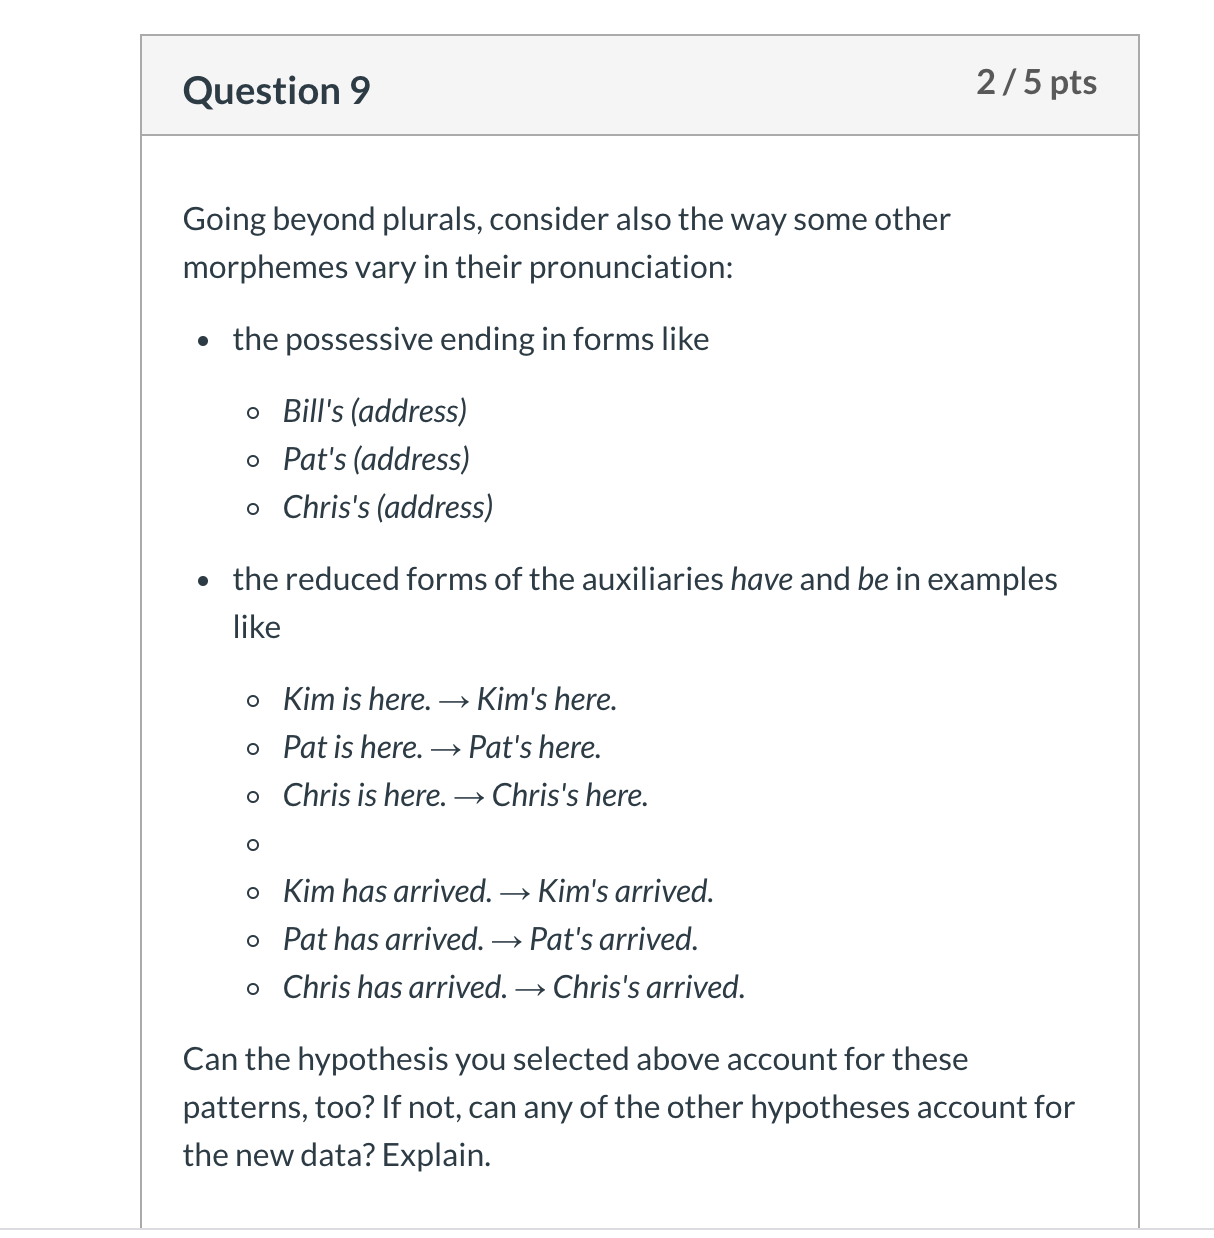
Task: Click the Pat is here example line
Action: pyautogui.click(x=442, y=747)
